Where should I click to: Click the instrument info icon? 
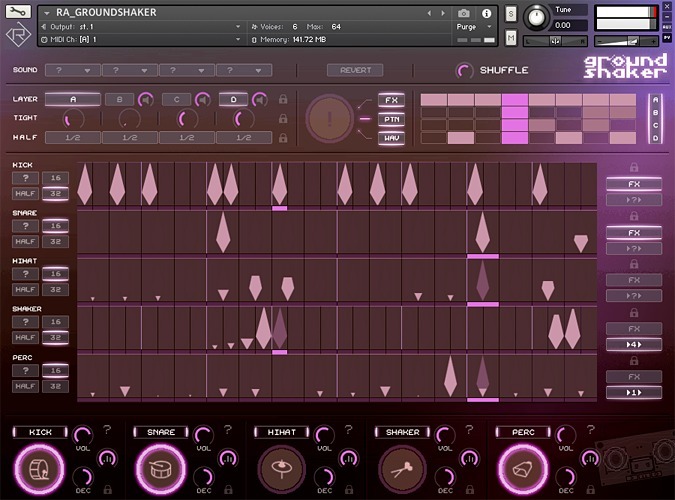[487, 13]
